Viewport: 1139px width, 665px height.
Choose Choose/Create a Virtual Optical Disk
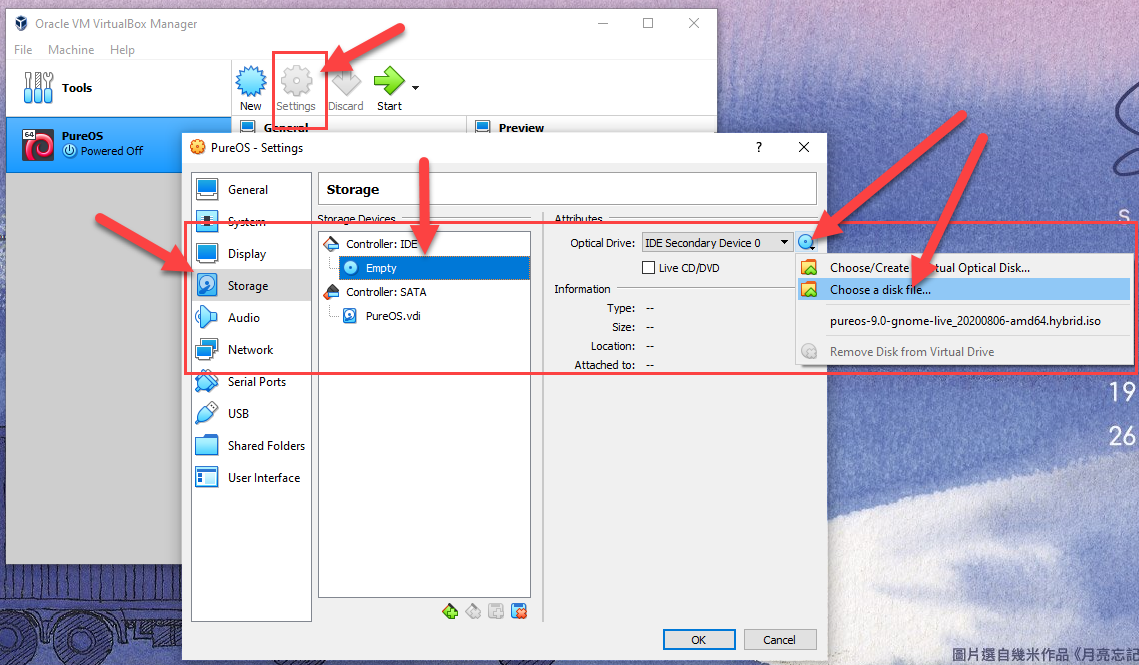[x=964, y=267]
